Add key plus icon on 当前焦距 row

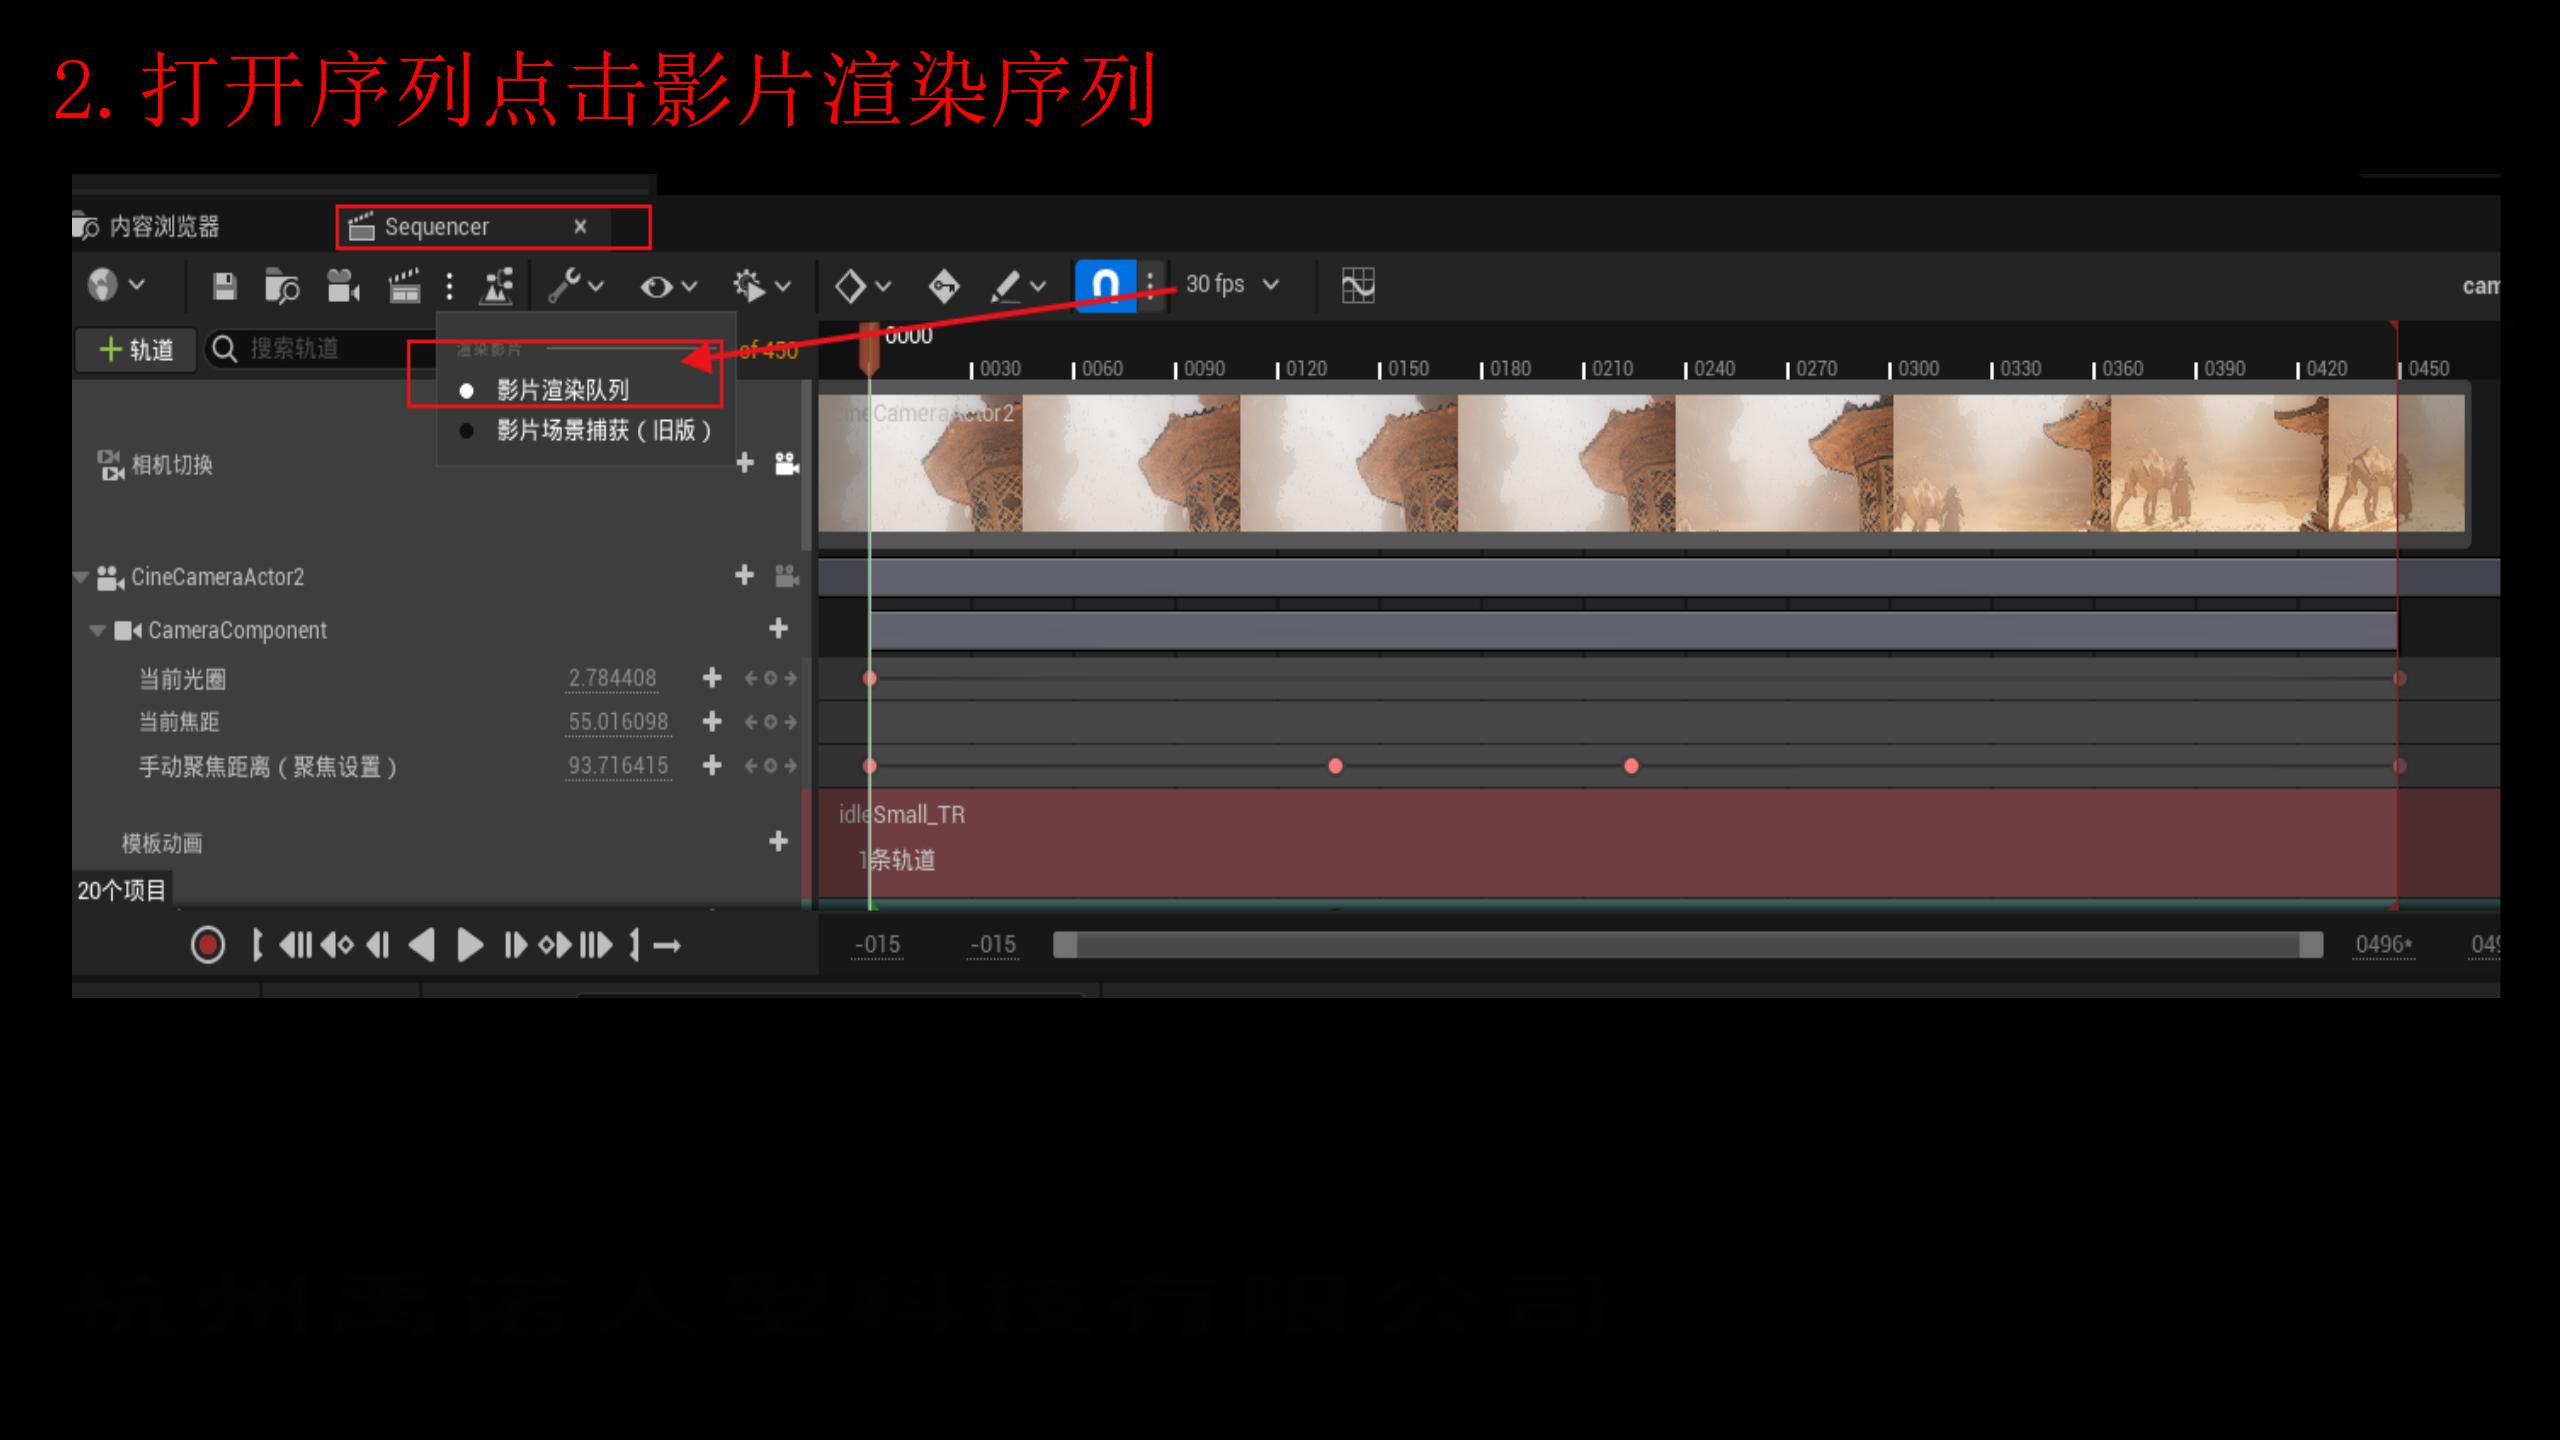coord(712,721)
